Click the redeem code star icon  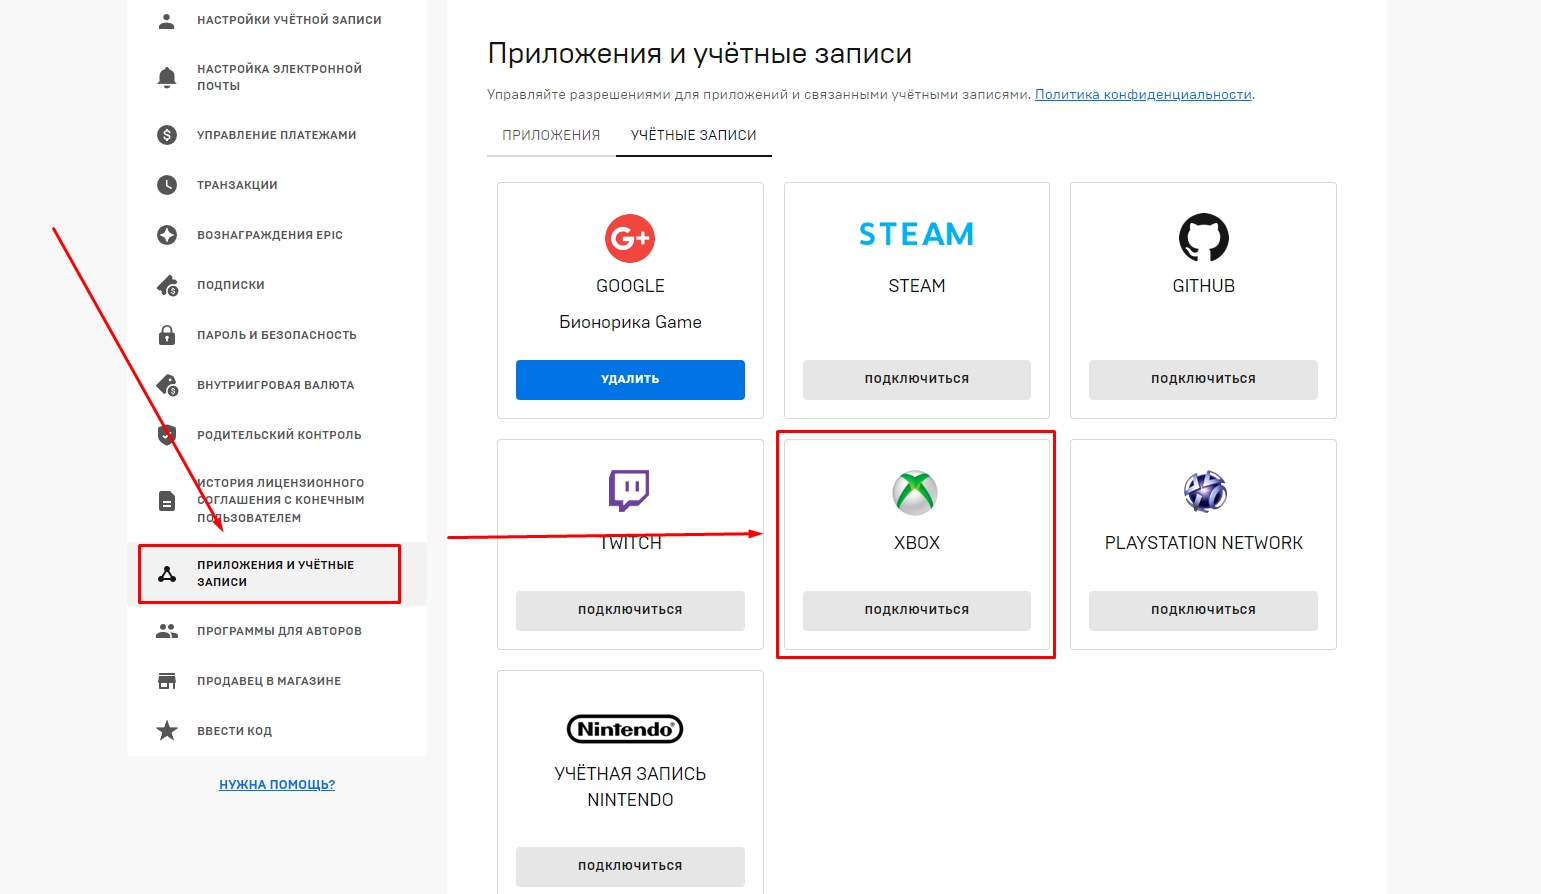click(x=167, y=731)
